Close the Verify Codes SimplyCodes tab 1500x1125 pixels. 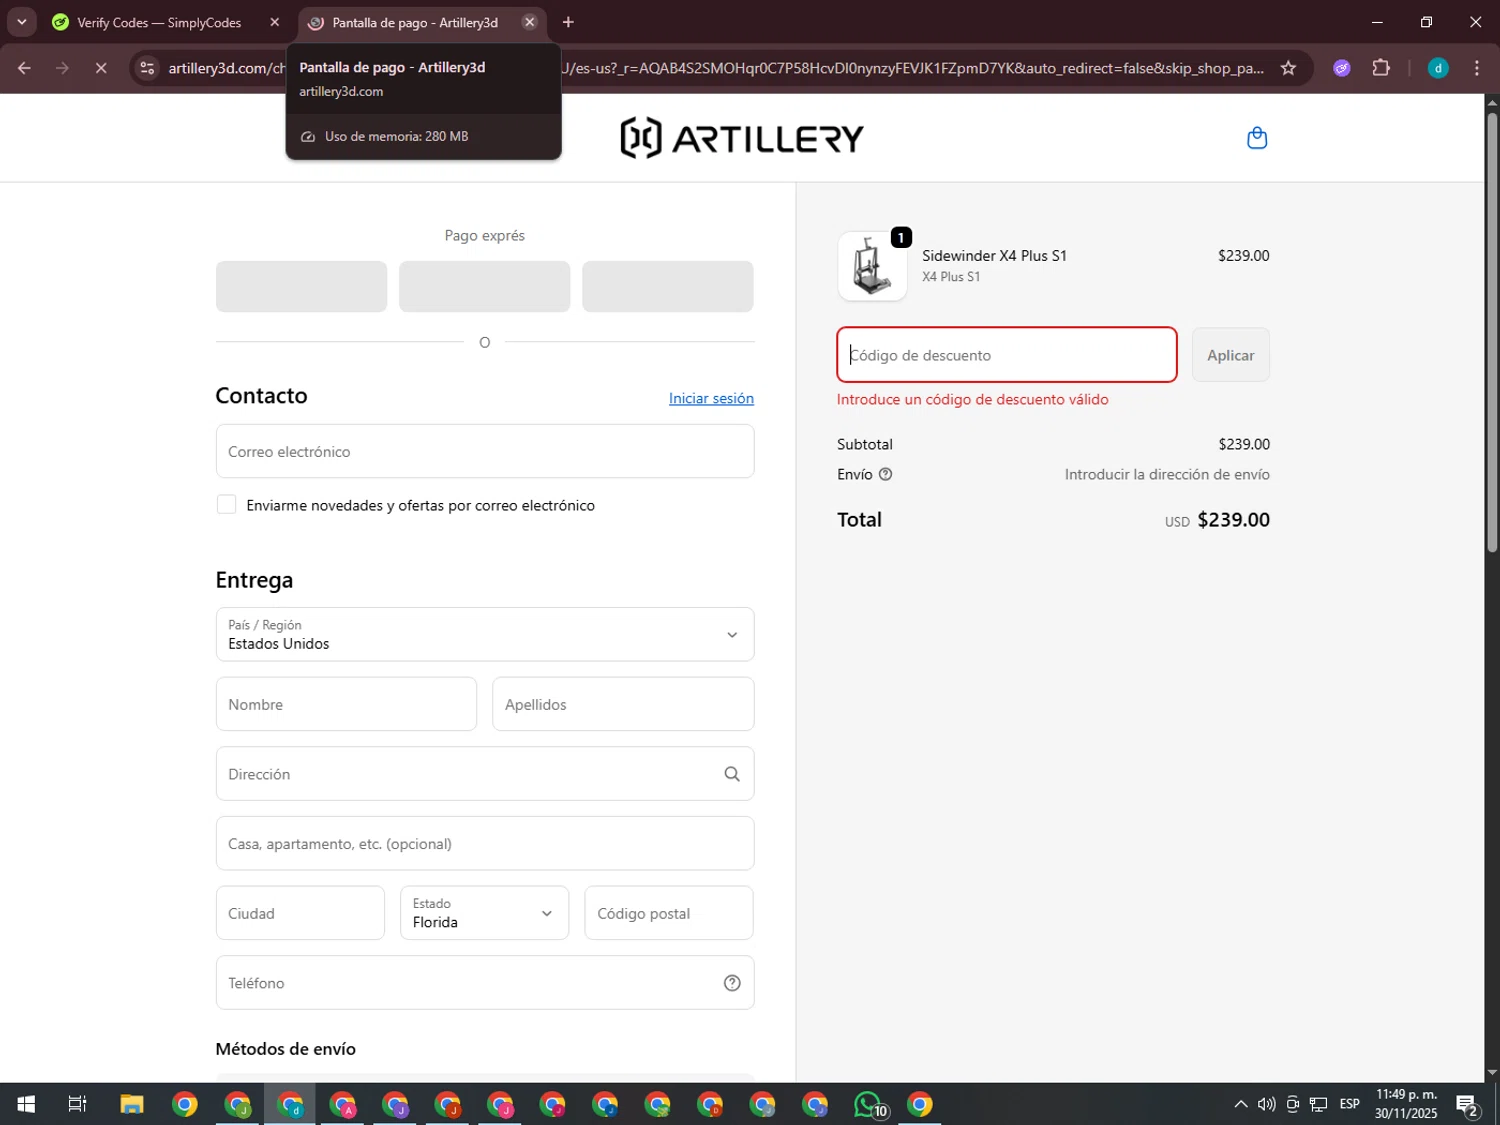pyautogui.click(x=274, y=22)
